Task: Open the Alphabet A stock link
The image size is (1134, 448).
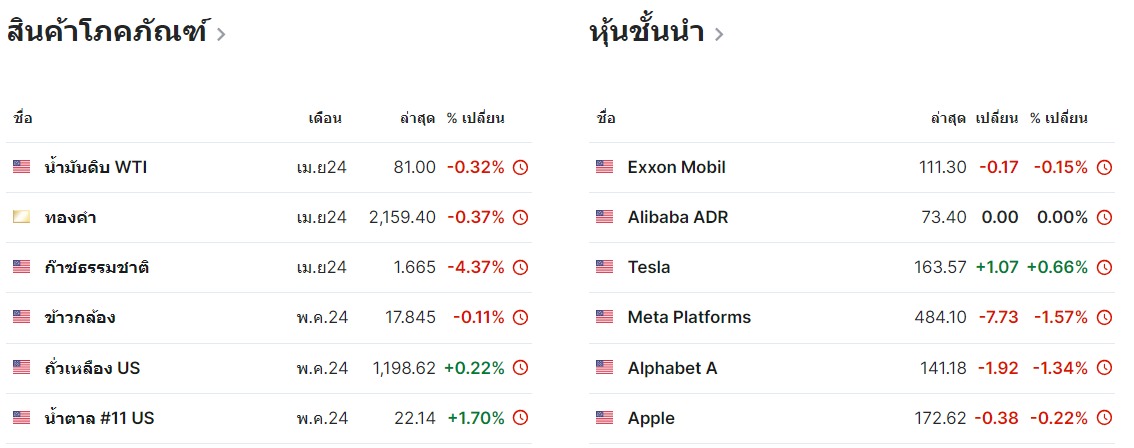Action: [673, 368]
